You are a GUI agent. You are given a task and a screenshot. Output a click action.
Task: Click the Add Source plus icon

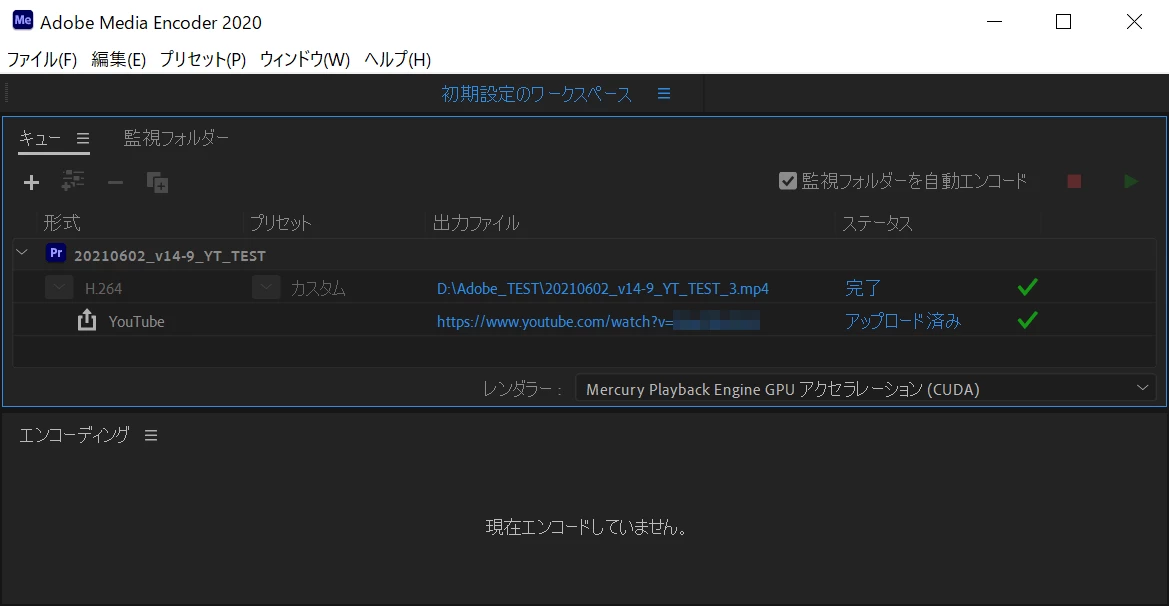[31, 182]
